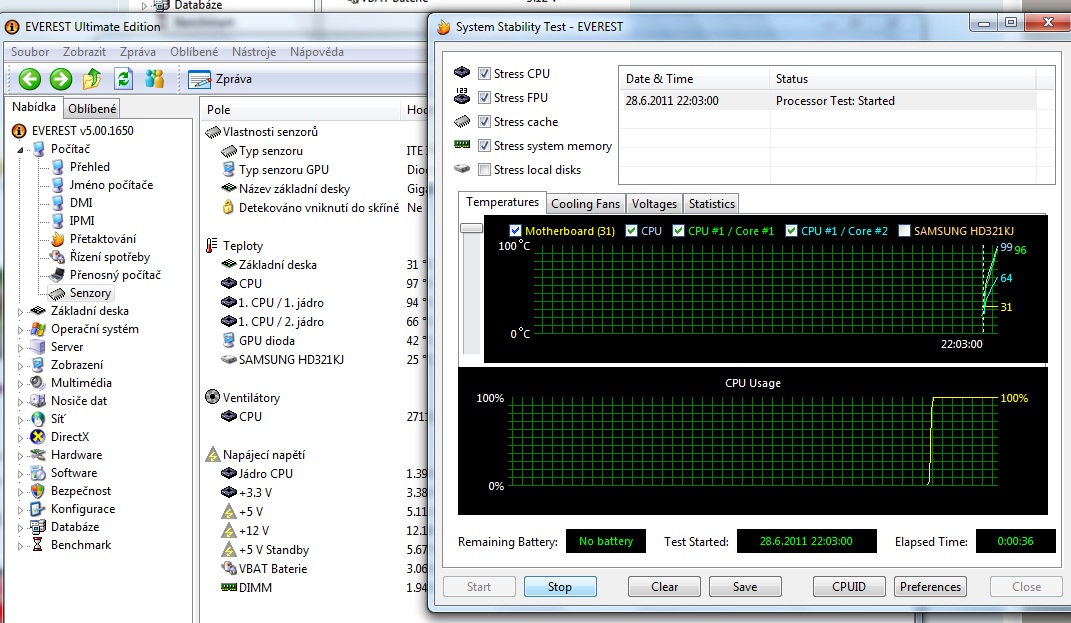Click the CPU chip icon beside Stress CPU
The image size is (1071, 623).
coord(462,72)
